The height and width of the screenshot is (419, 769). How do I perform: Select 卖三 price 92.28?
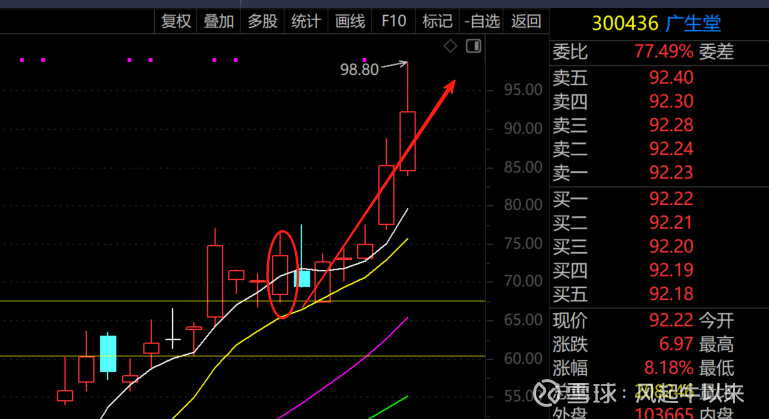coord(671,125)
